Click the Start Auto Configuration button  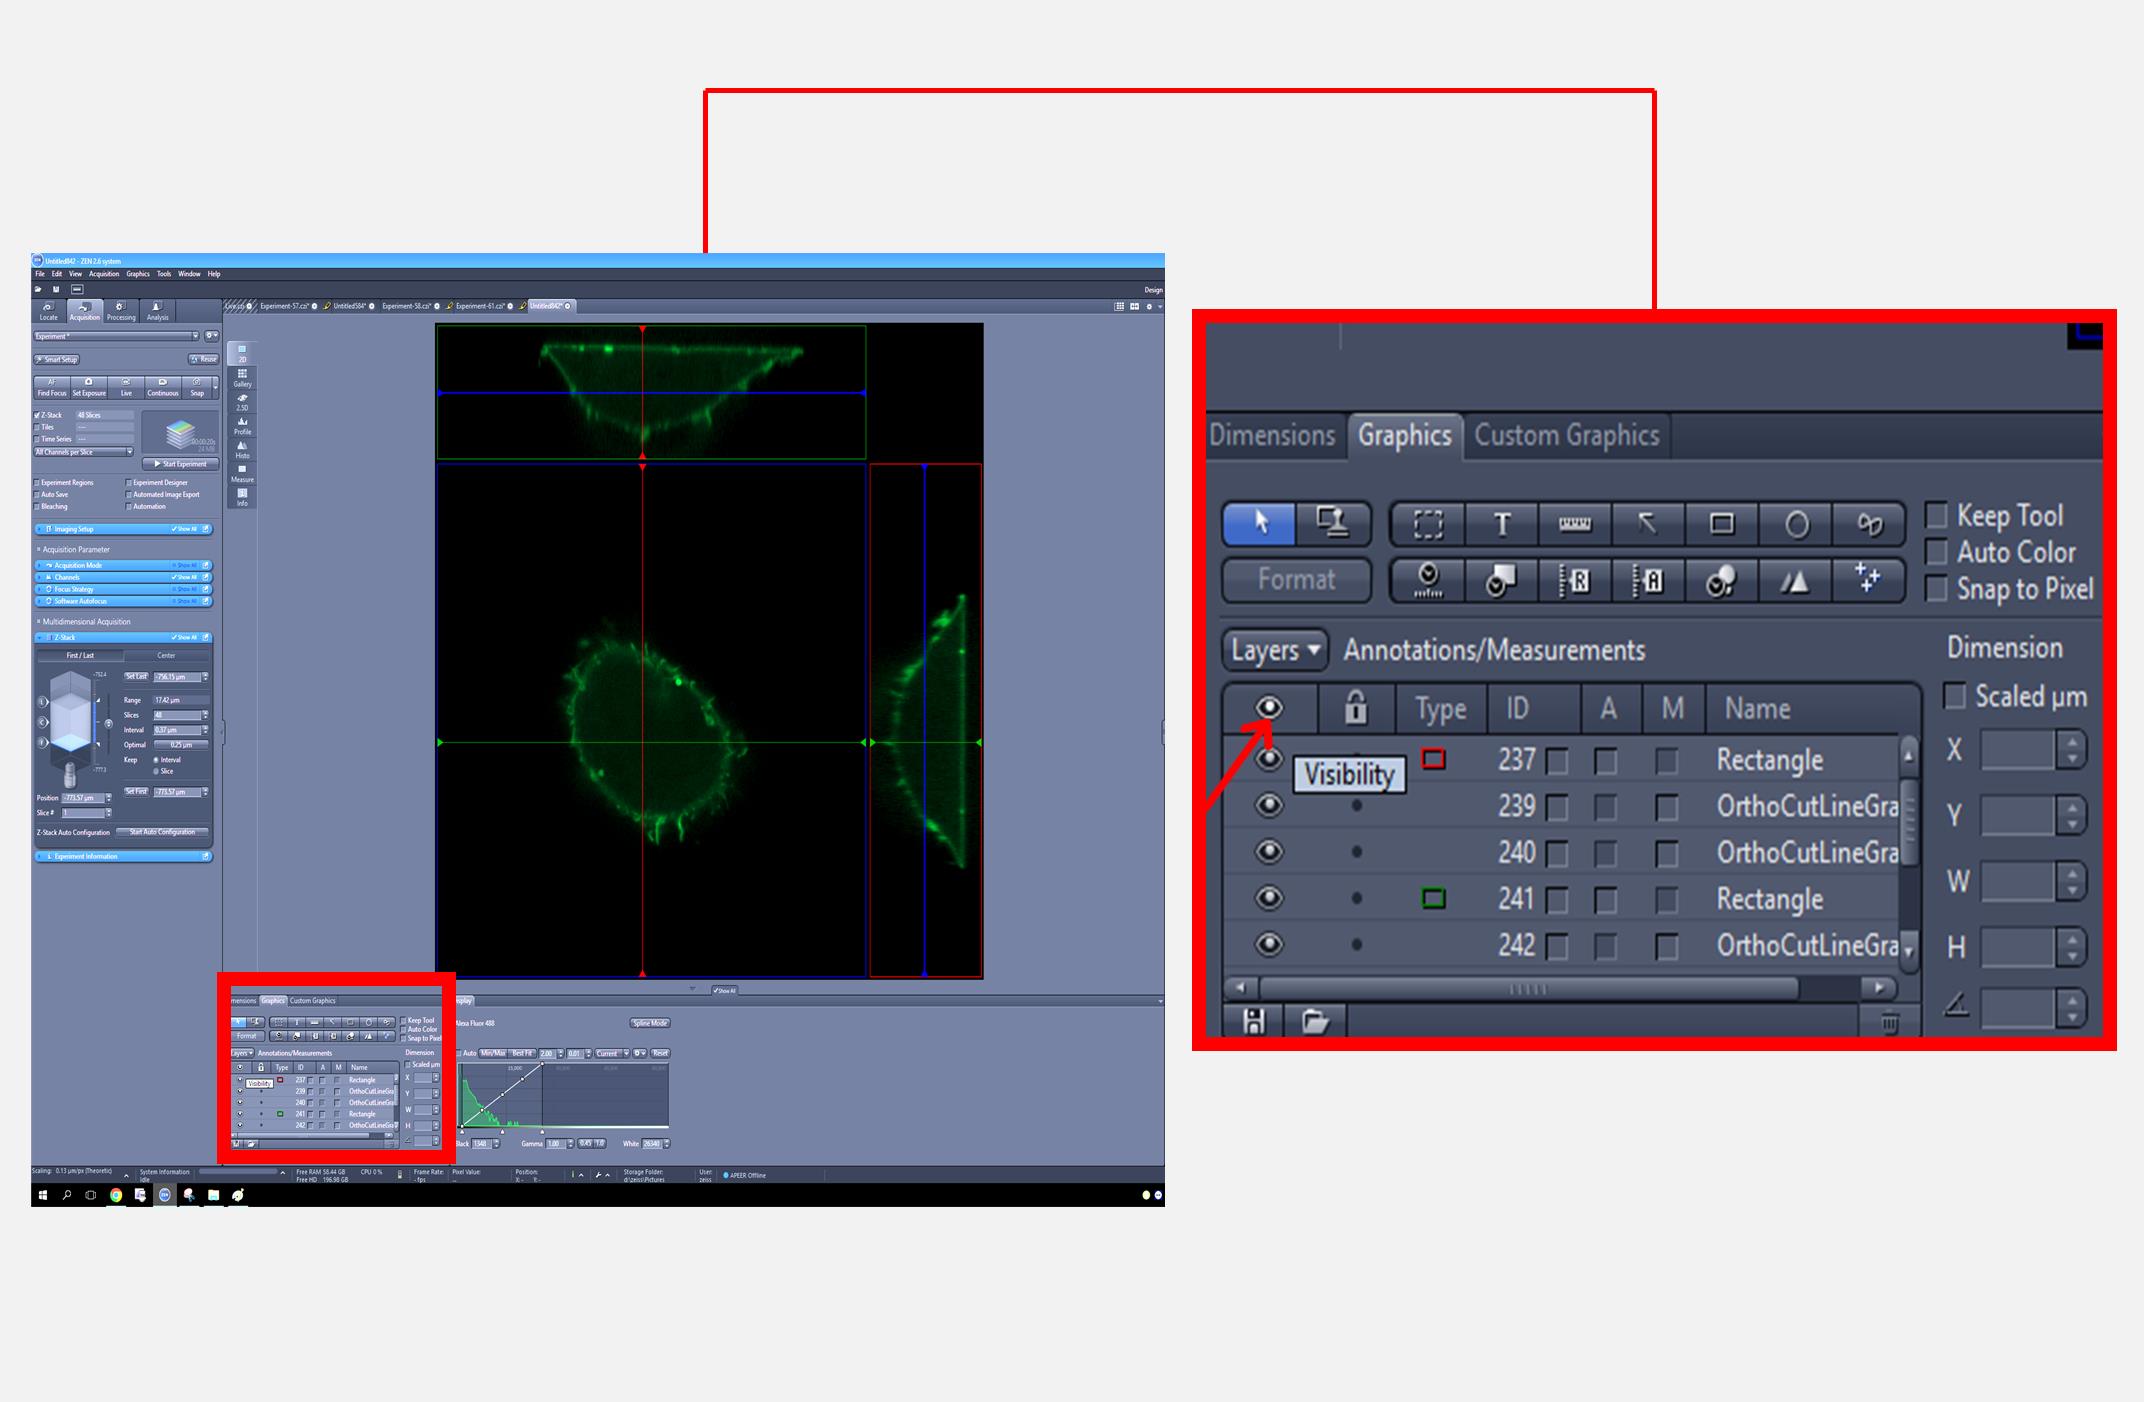163,832
